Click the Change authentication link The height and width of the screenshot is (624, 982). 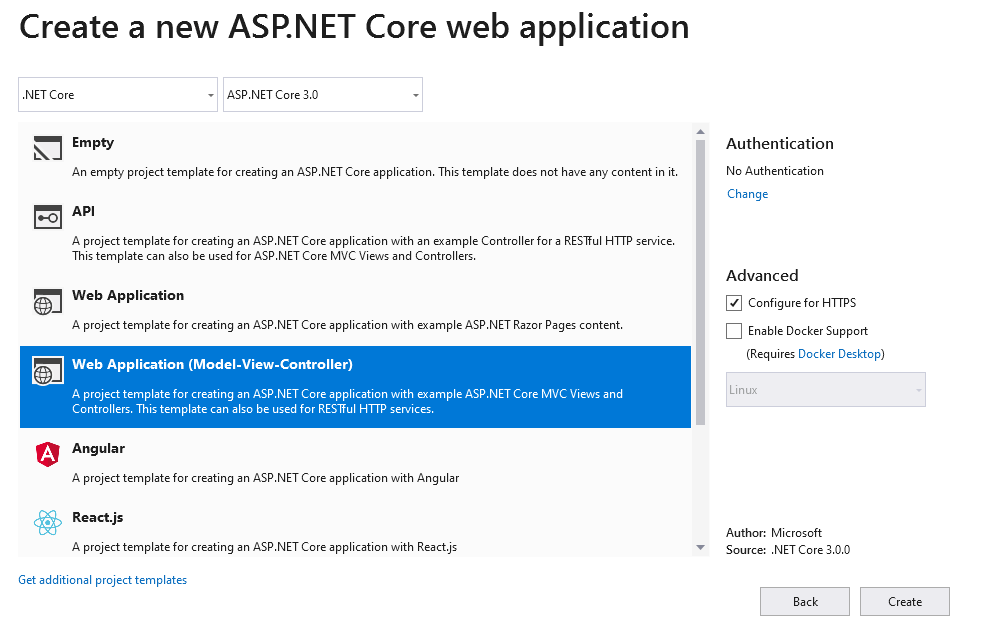(x=747, y=194)
